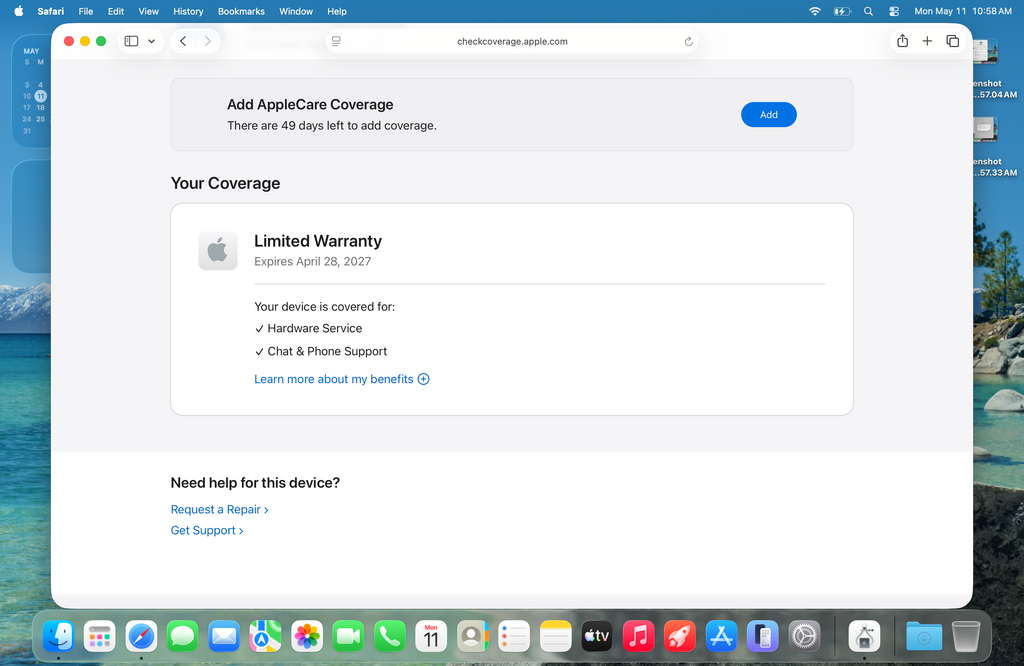This screenshot has height=666, width=1024.
Task: Check the battery status icon
Action: pyautogui.click(x=842, y=11)
